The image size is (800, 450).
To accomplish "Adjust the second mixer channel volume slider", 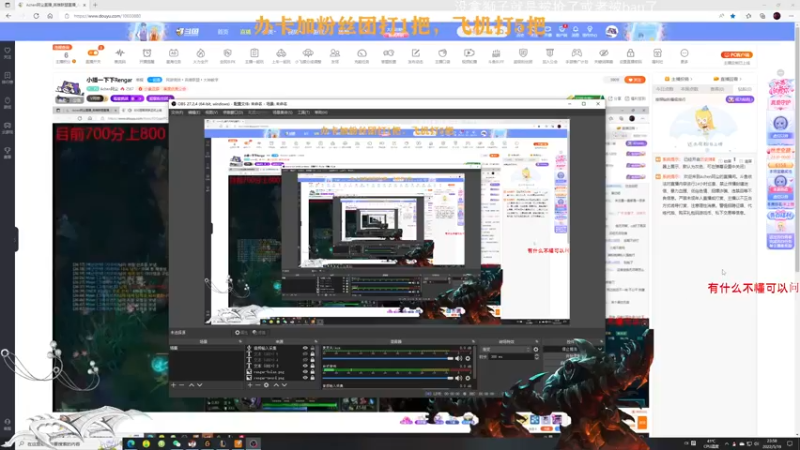I will coord(387,378).
